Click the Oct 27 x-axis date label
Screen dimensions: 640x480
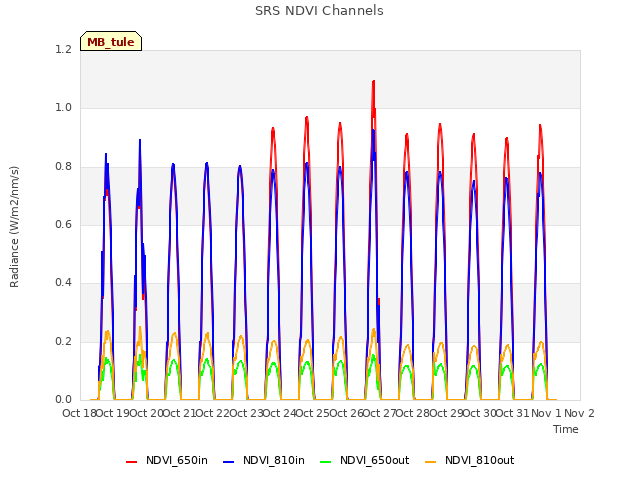click(379, 413)
